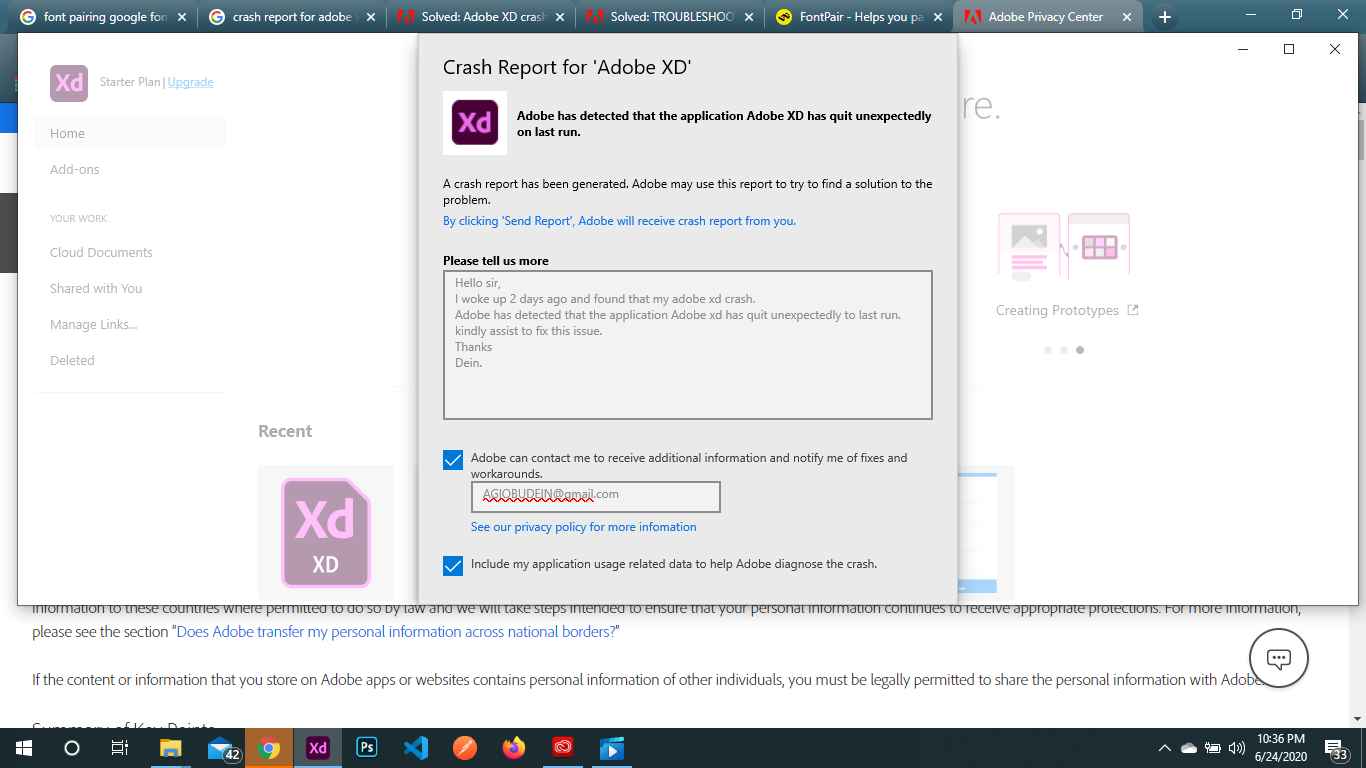
Task: Switch to Google Chrome on the taskbar
Action: coord(269,748)
